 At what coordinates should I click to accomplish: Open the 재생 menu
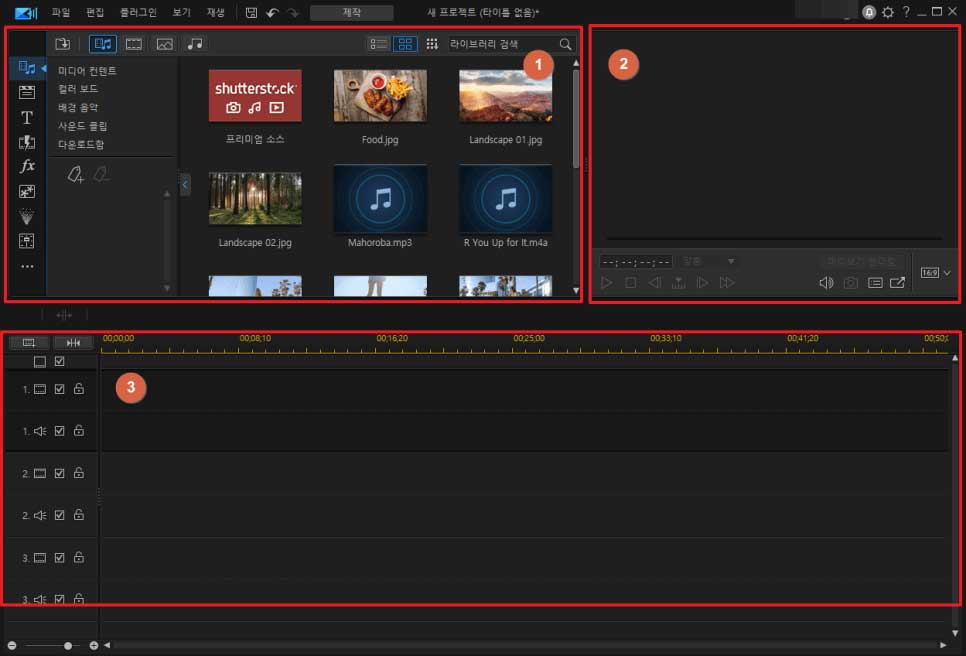[x=216, y=12]
